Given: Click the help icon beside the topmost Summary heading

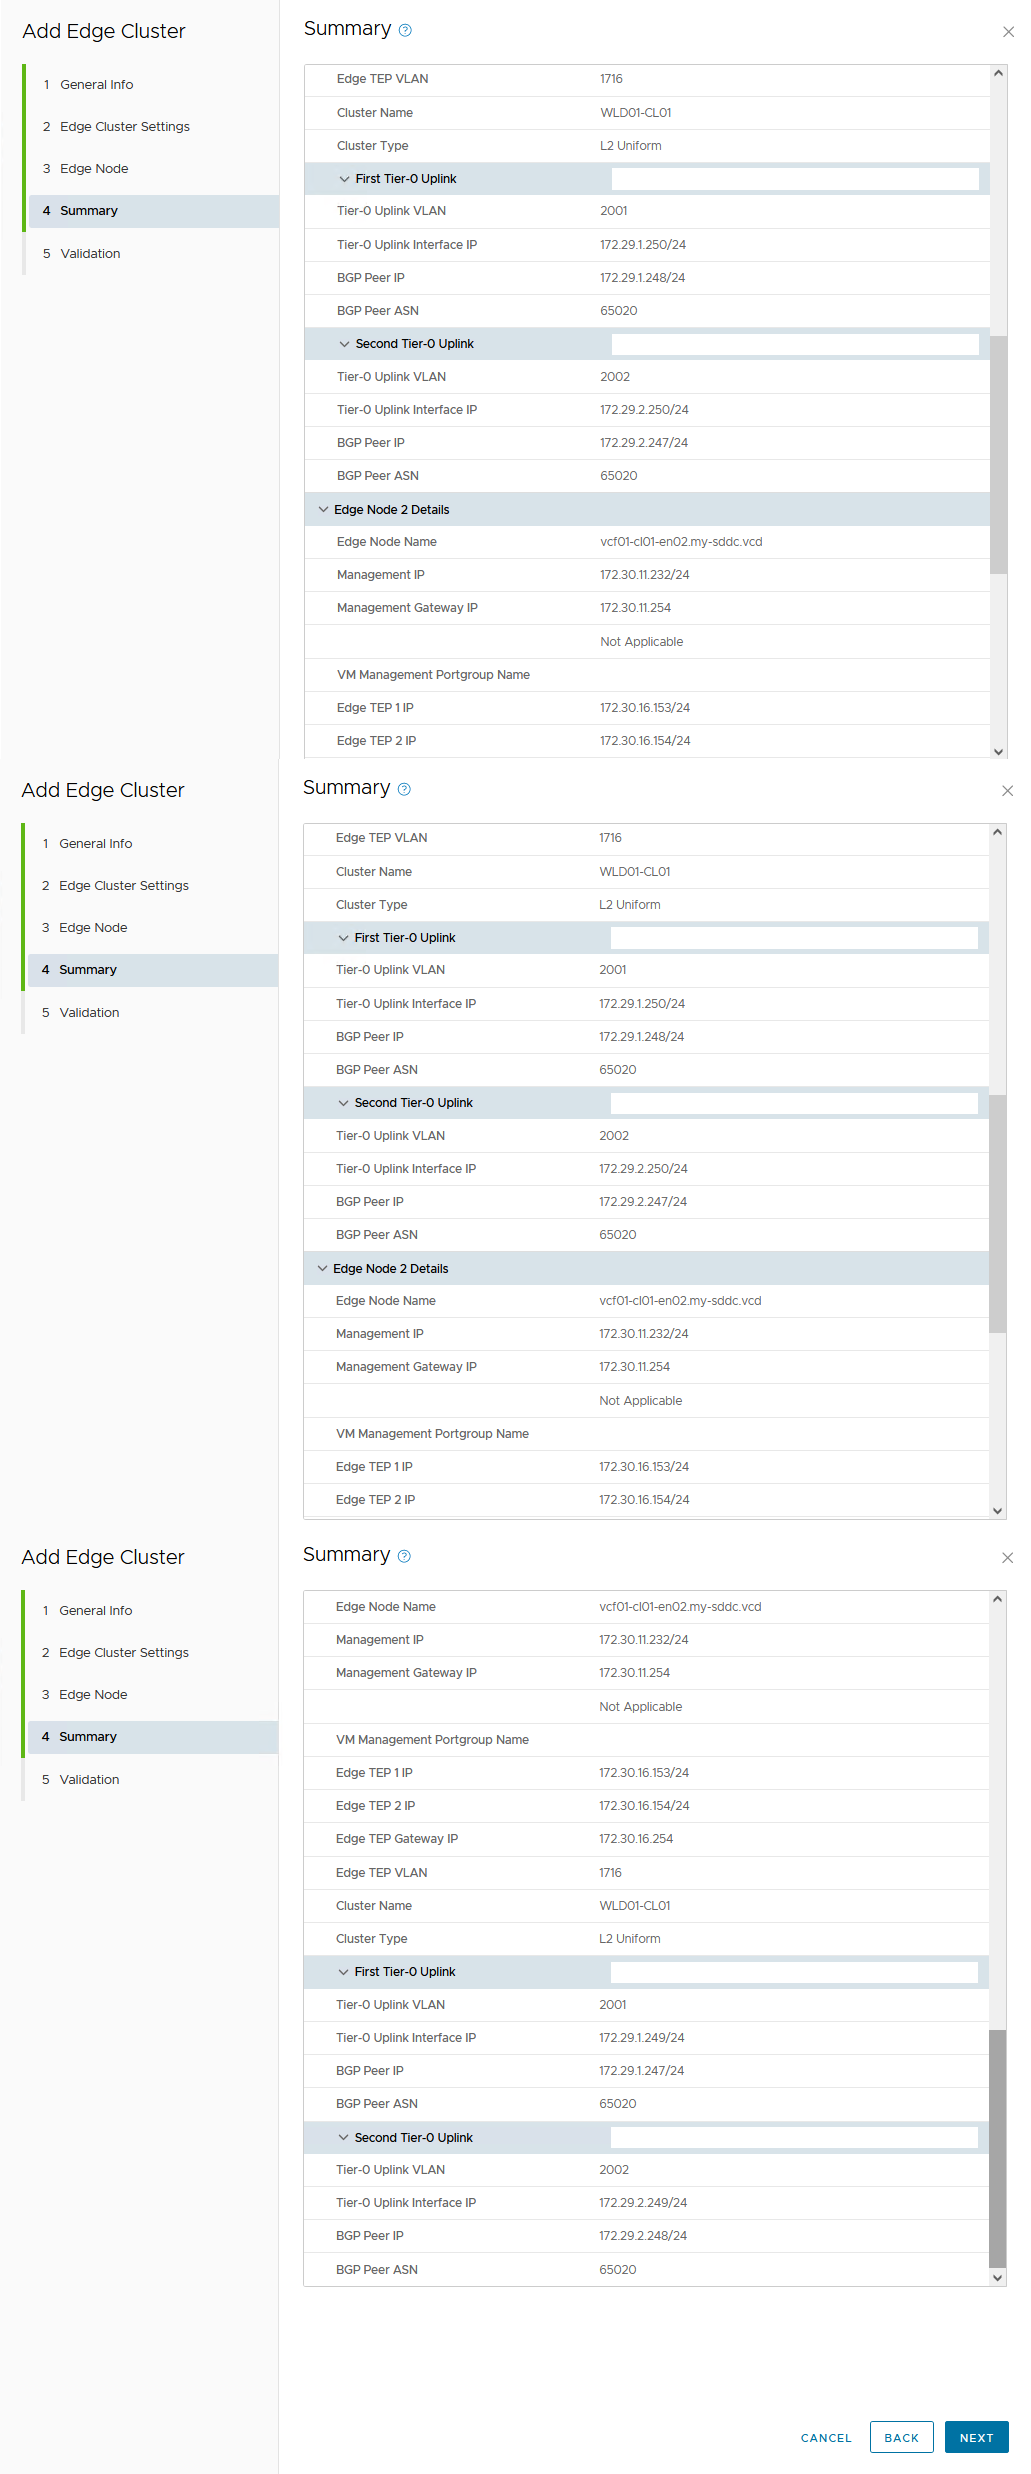Looking at the screenshot, I should [405, 30].
